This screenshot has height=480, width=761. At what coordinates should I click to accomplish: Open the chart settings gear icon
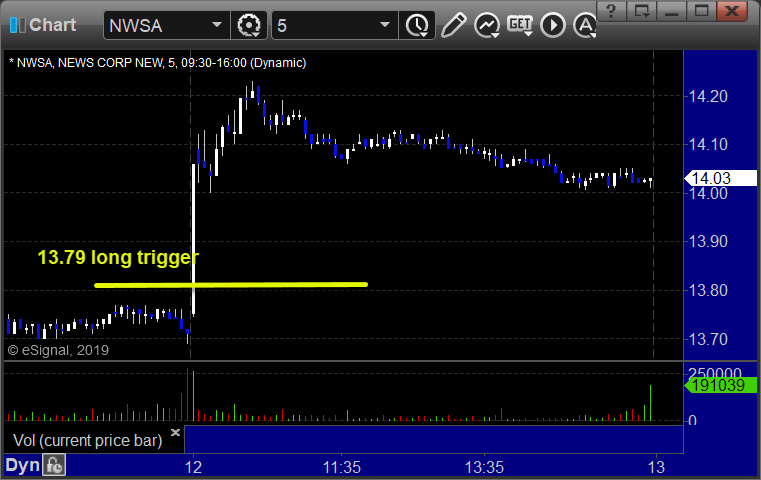249,25
